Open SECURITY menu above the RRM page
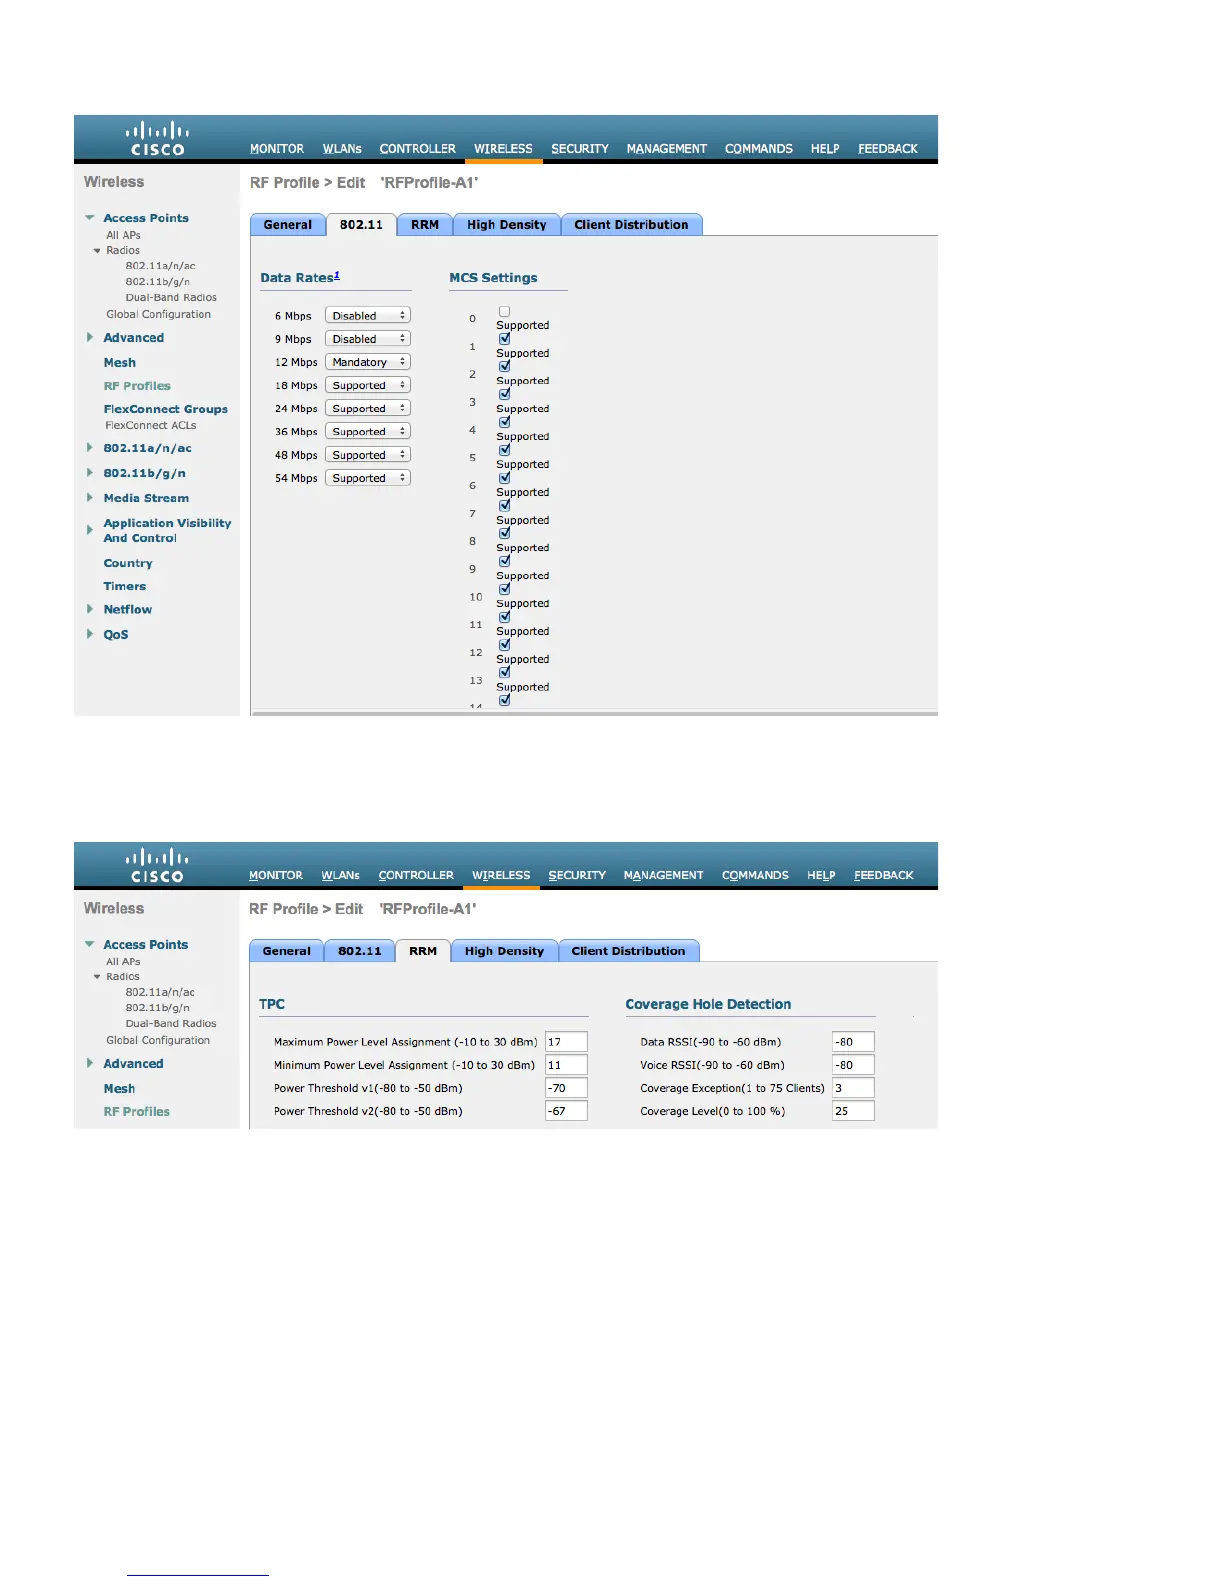1224x1584 pixels. click(577, 875)
